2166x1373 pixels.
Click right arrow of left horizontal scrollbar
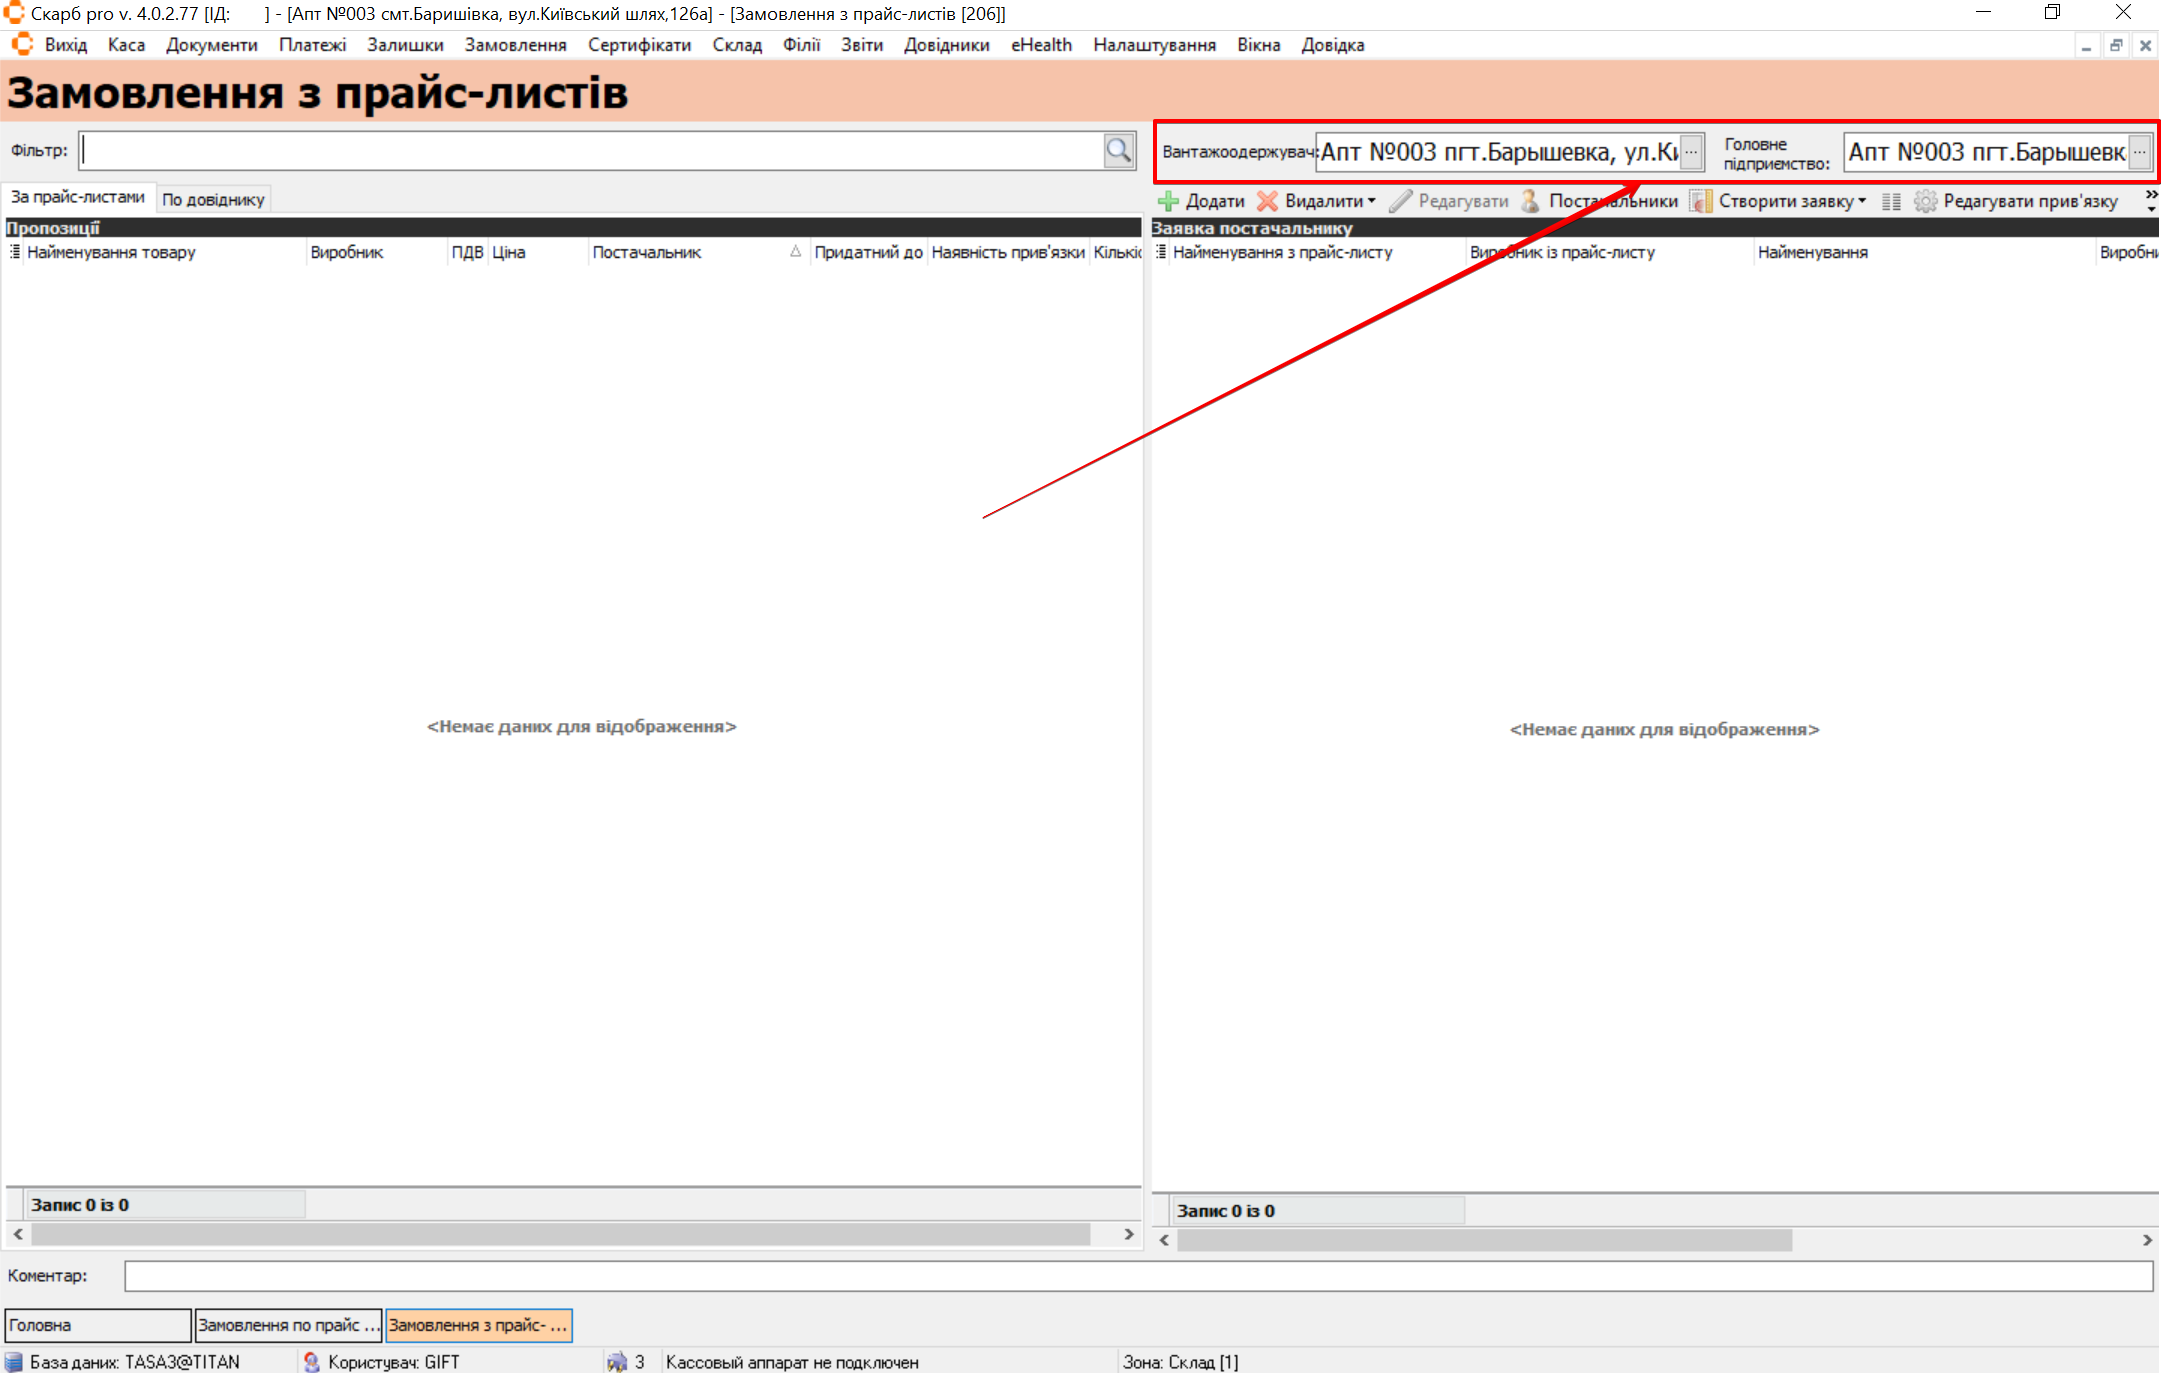pyautogui.click(x=1129, y=1234)
